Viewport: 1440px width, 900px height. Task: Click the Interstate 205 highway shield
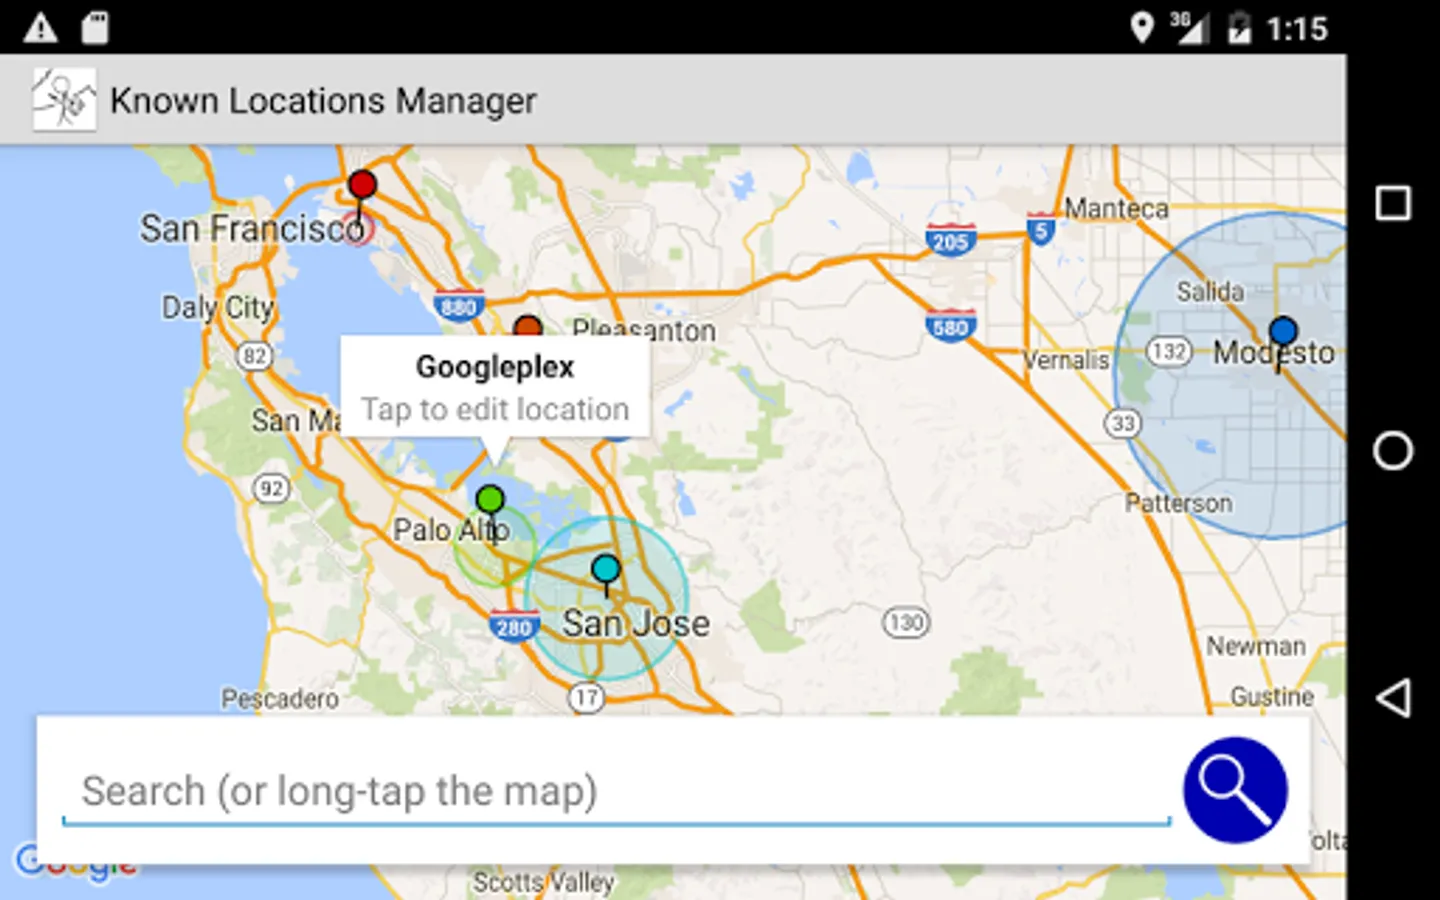950,240
